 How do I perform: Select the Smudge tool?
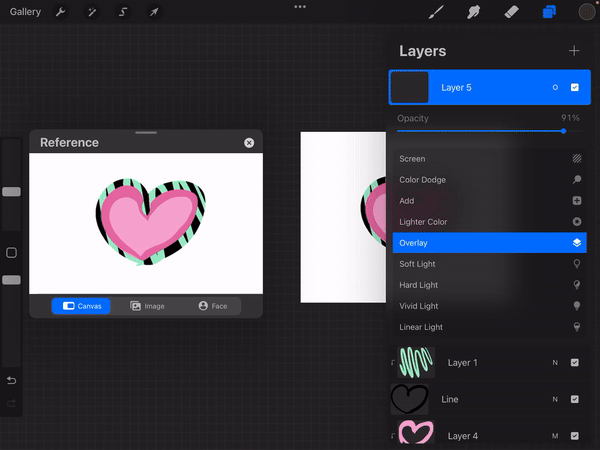tap(474, 12)
